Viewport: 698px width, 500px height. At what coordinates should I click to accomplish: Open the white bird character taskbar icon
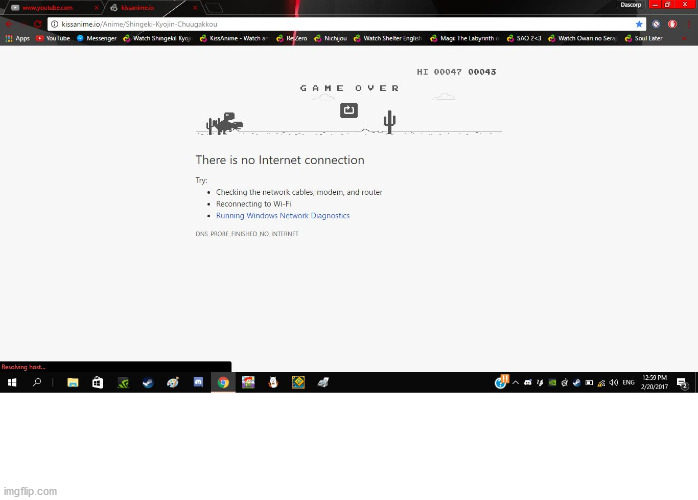click(x=273, y=382)
